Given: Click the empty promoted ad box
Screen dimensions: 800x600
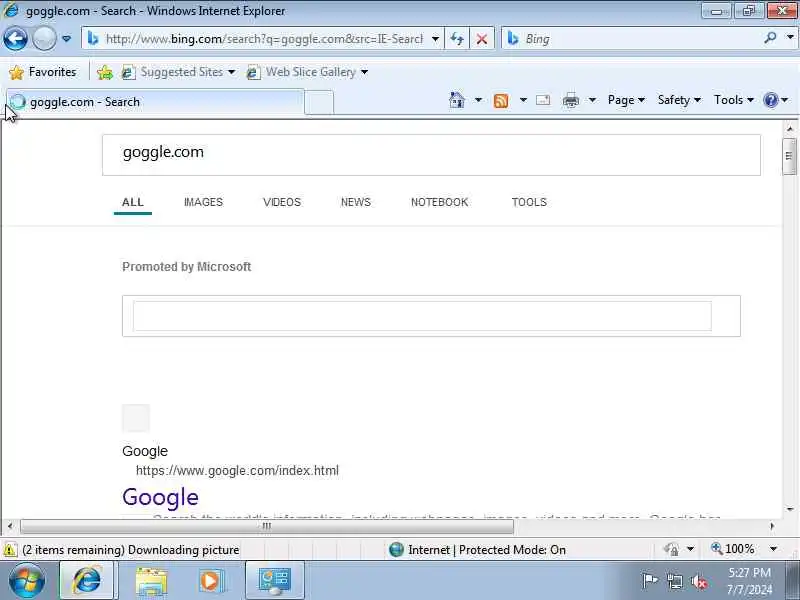Looking at the screenshot, I should pos(431,316).
